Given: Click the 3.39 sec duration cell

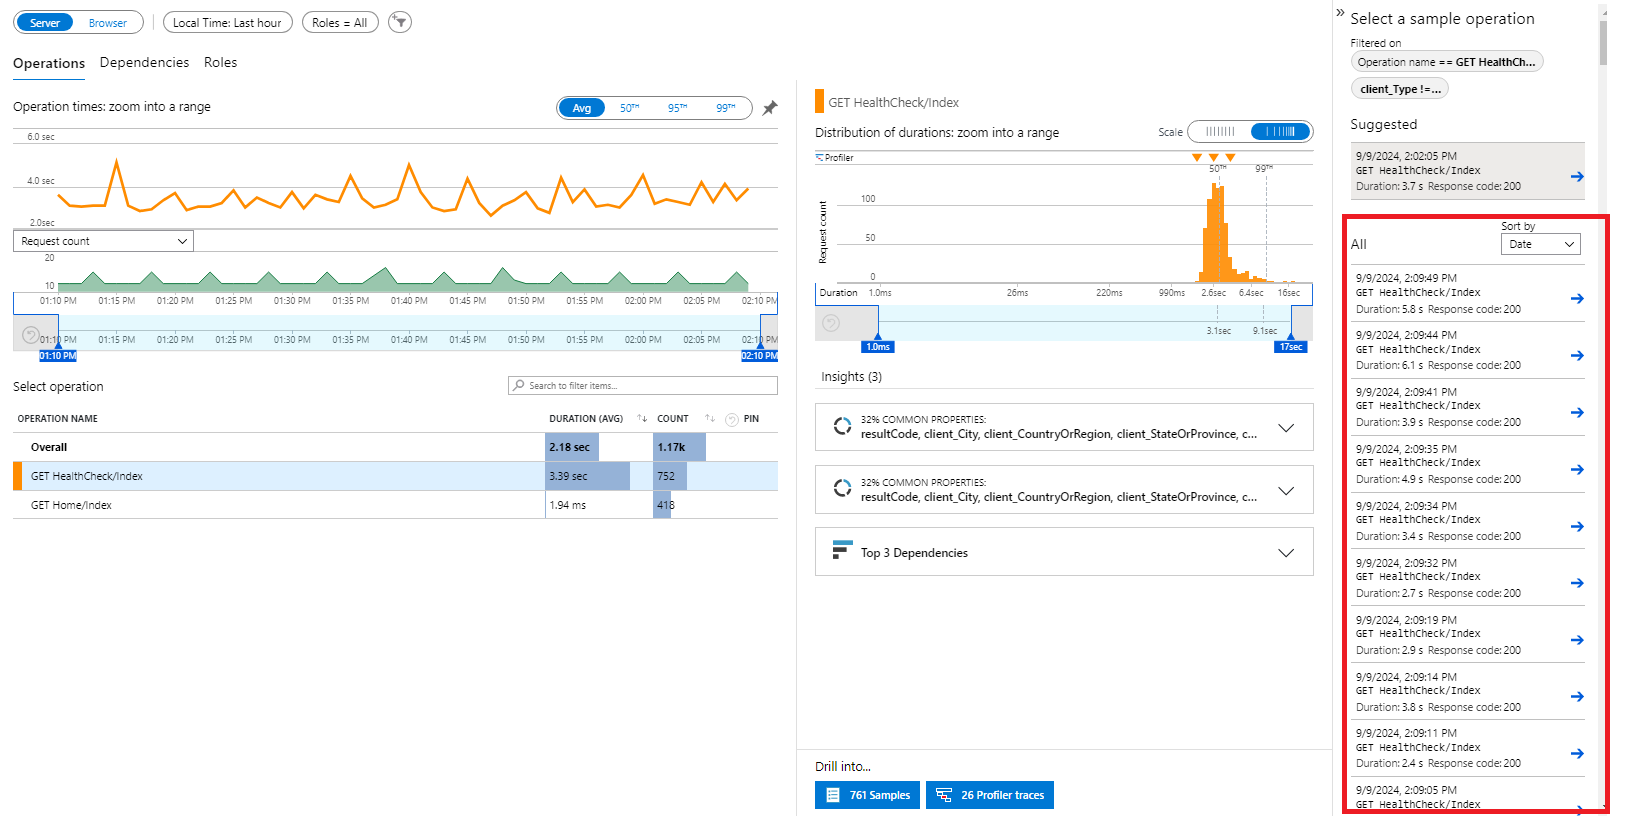Looking at the screenshot, I should tap(588, 476).
